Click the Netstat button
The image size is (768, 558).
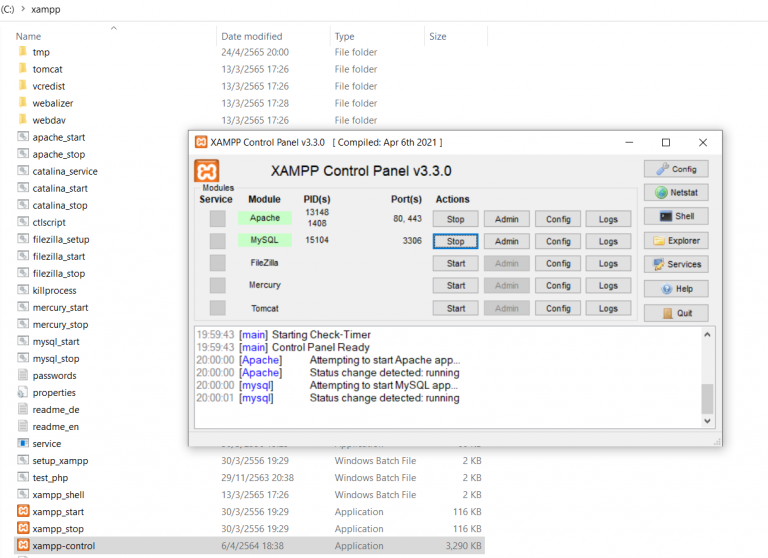(676, 193)
